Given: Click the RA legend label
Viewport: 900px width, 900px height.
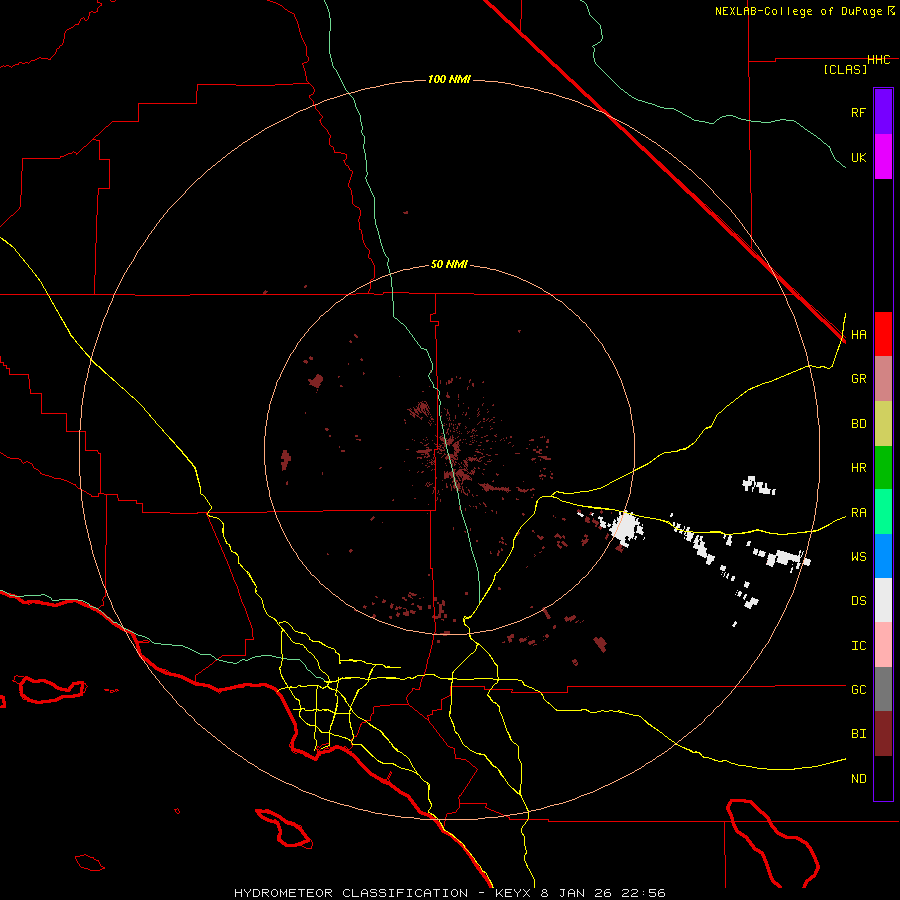Looking at the screenshot, I should point(858,513).
